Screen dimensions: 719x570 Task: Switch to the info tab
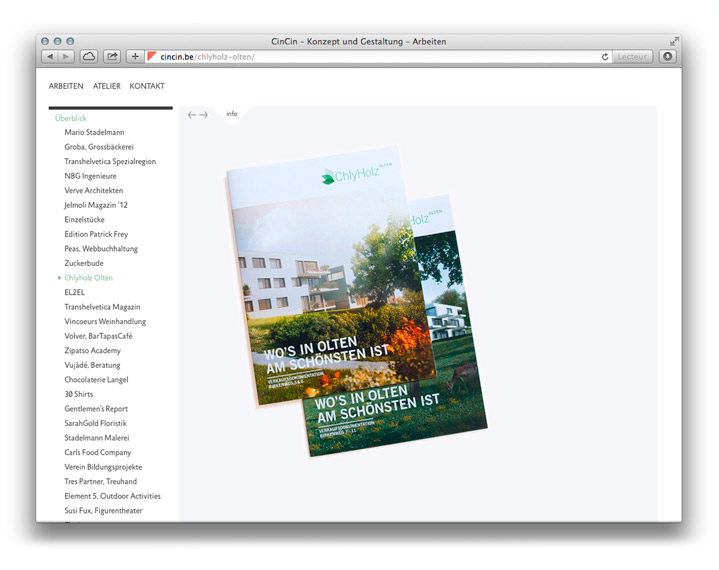(232, 114)
